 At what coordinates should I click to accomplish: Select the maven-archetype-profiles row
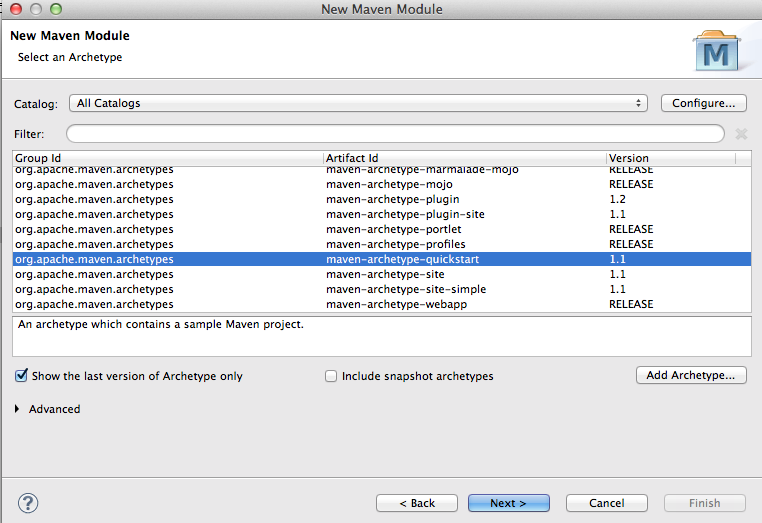tap(382, 244)
